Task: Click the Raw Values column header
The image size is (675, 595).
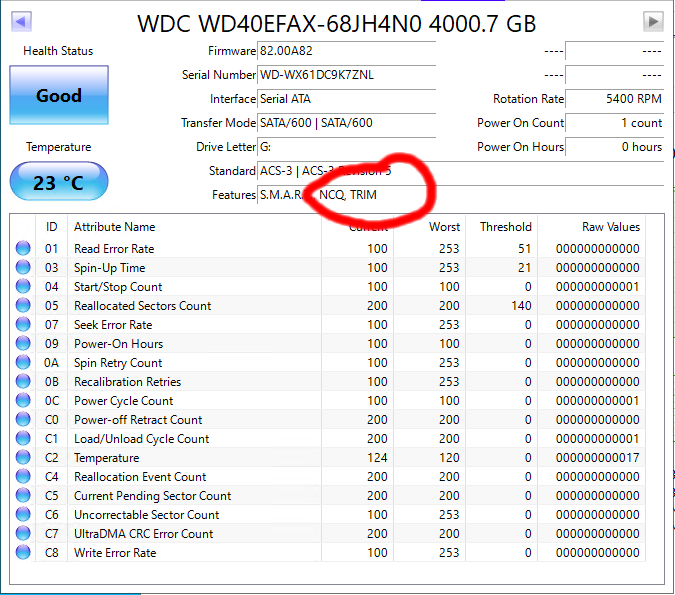Action: [611, 227]
